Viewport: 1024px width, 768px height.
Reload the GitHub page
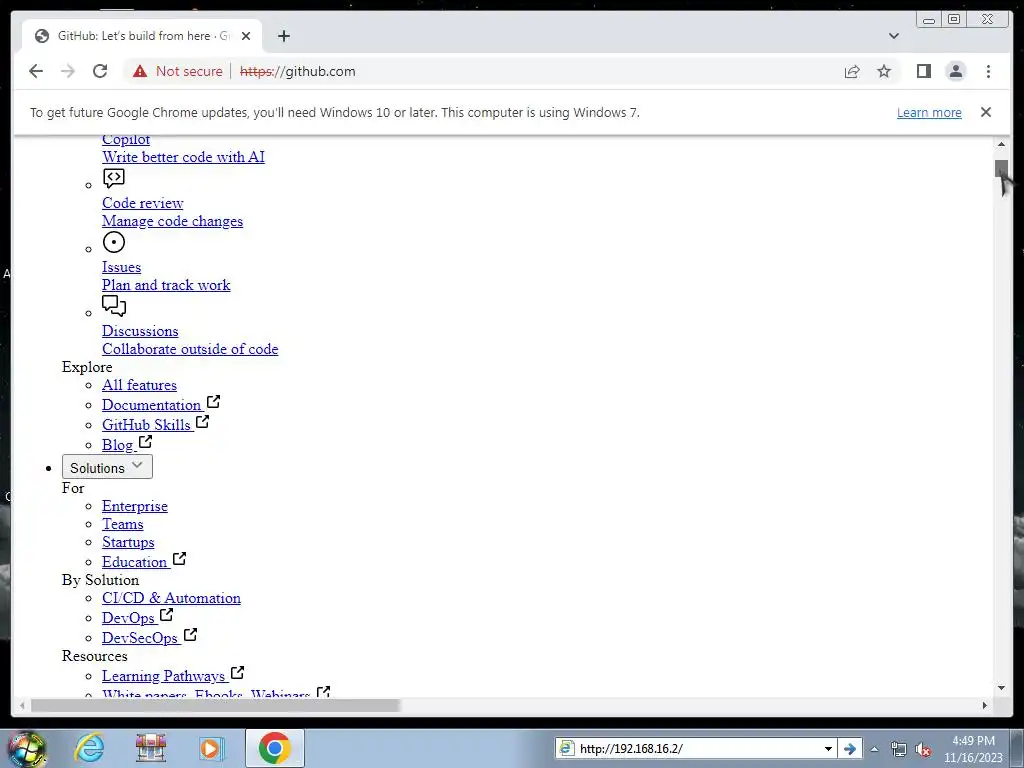[100, 71]
